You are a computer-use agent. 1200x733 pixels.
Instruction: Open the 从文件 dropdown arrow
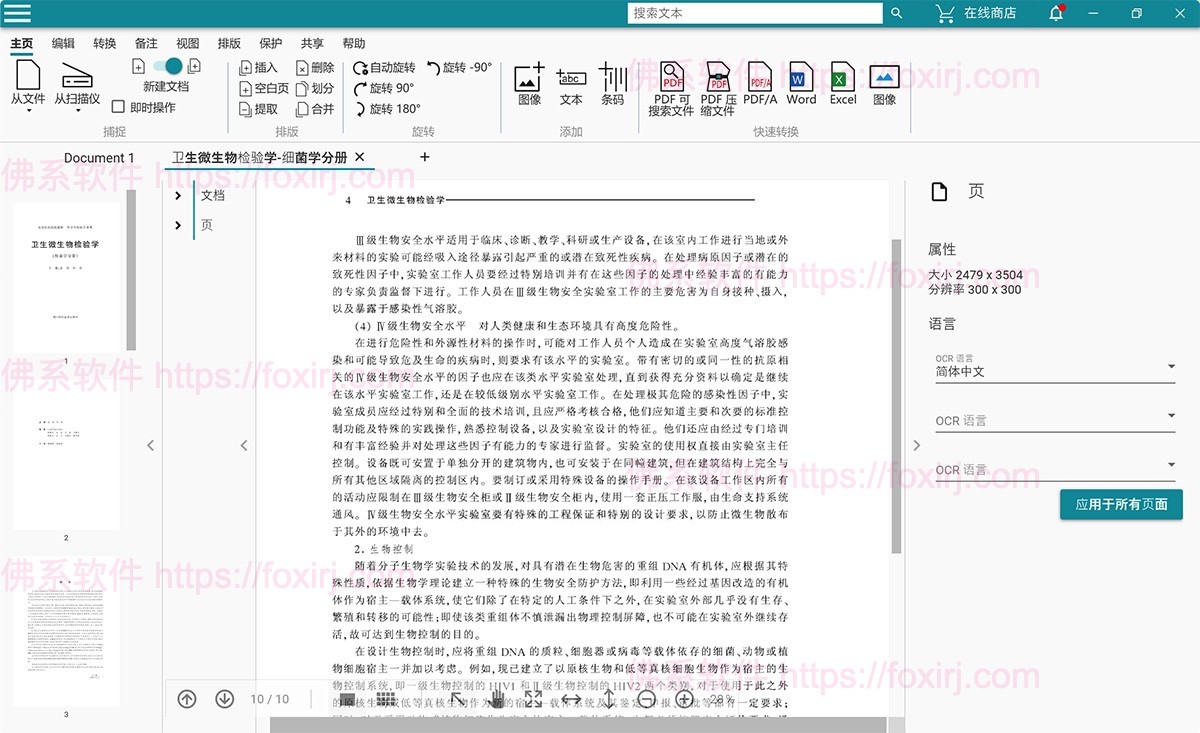pos(28,111)
